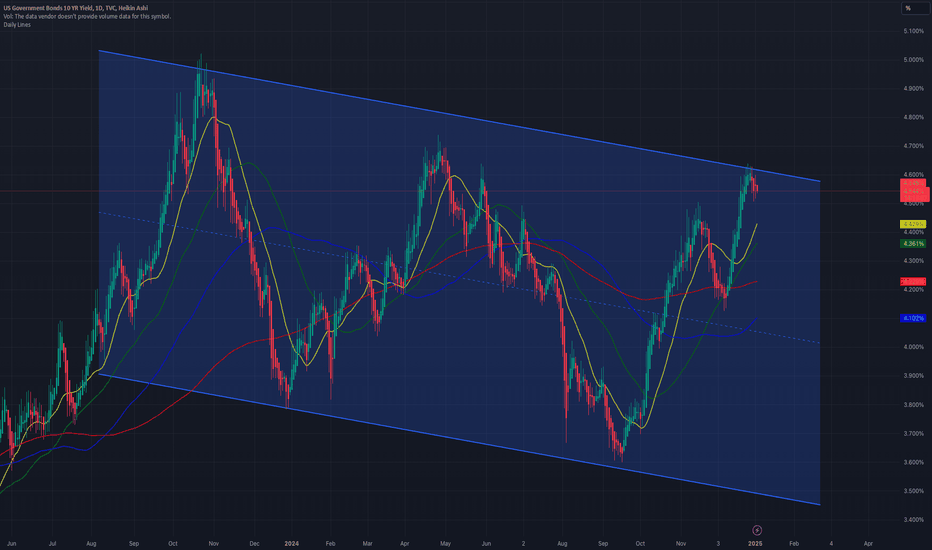Screen dimensions: 932x550
Task: Click the red moving-average tag near 4.200%
Action: [x=913, y=281]
